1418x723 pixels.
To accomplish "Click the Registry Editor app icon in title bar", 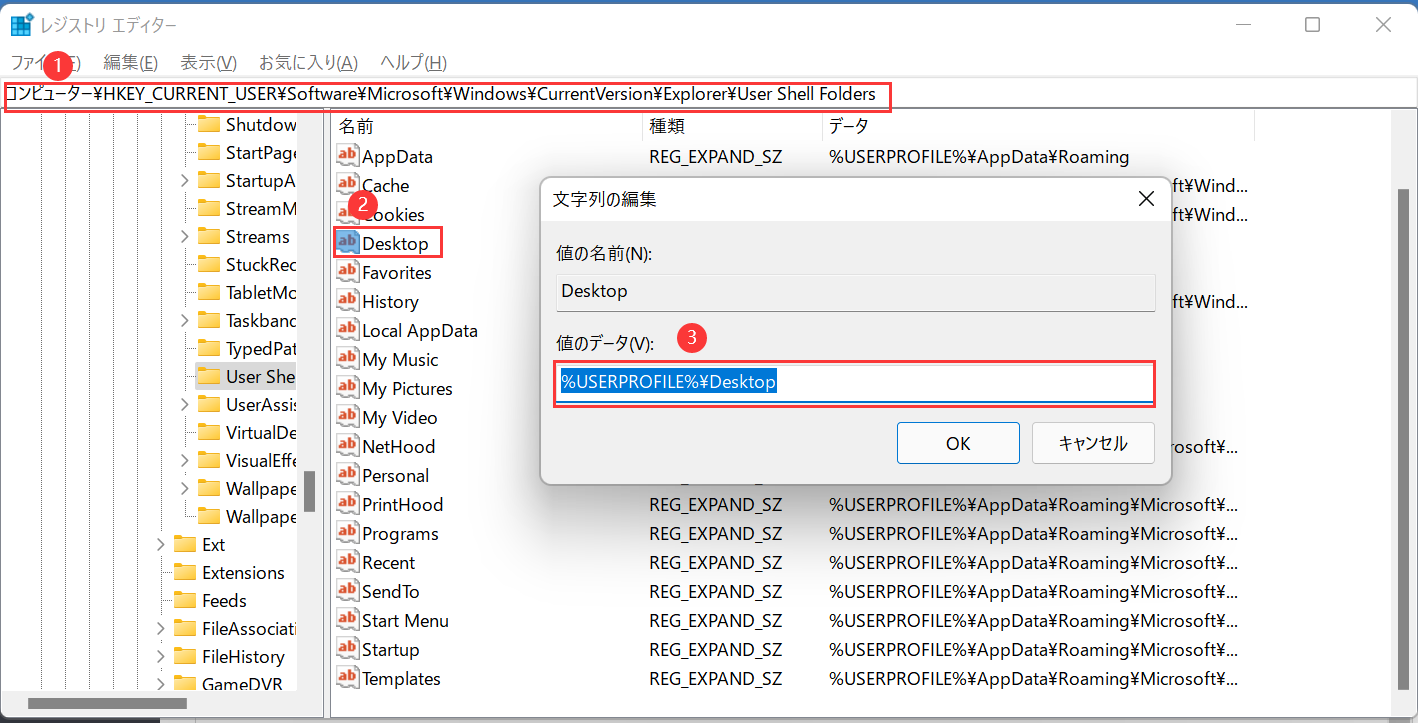I will [x=21, y=25].
